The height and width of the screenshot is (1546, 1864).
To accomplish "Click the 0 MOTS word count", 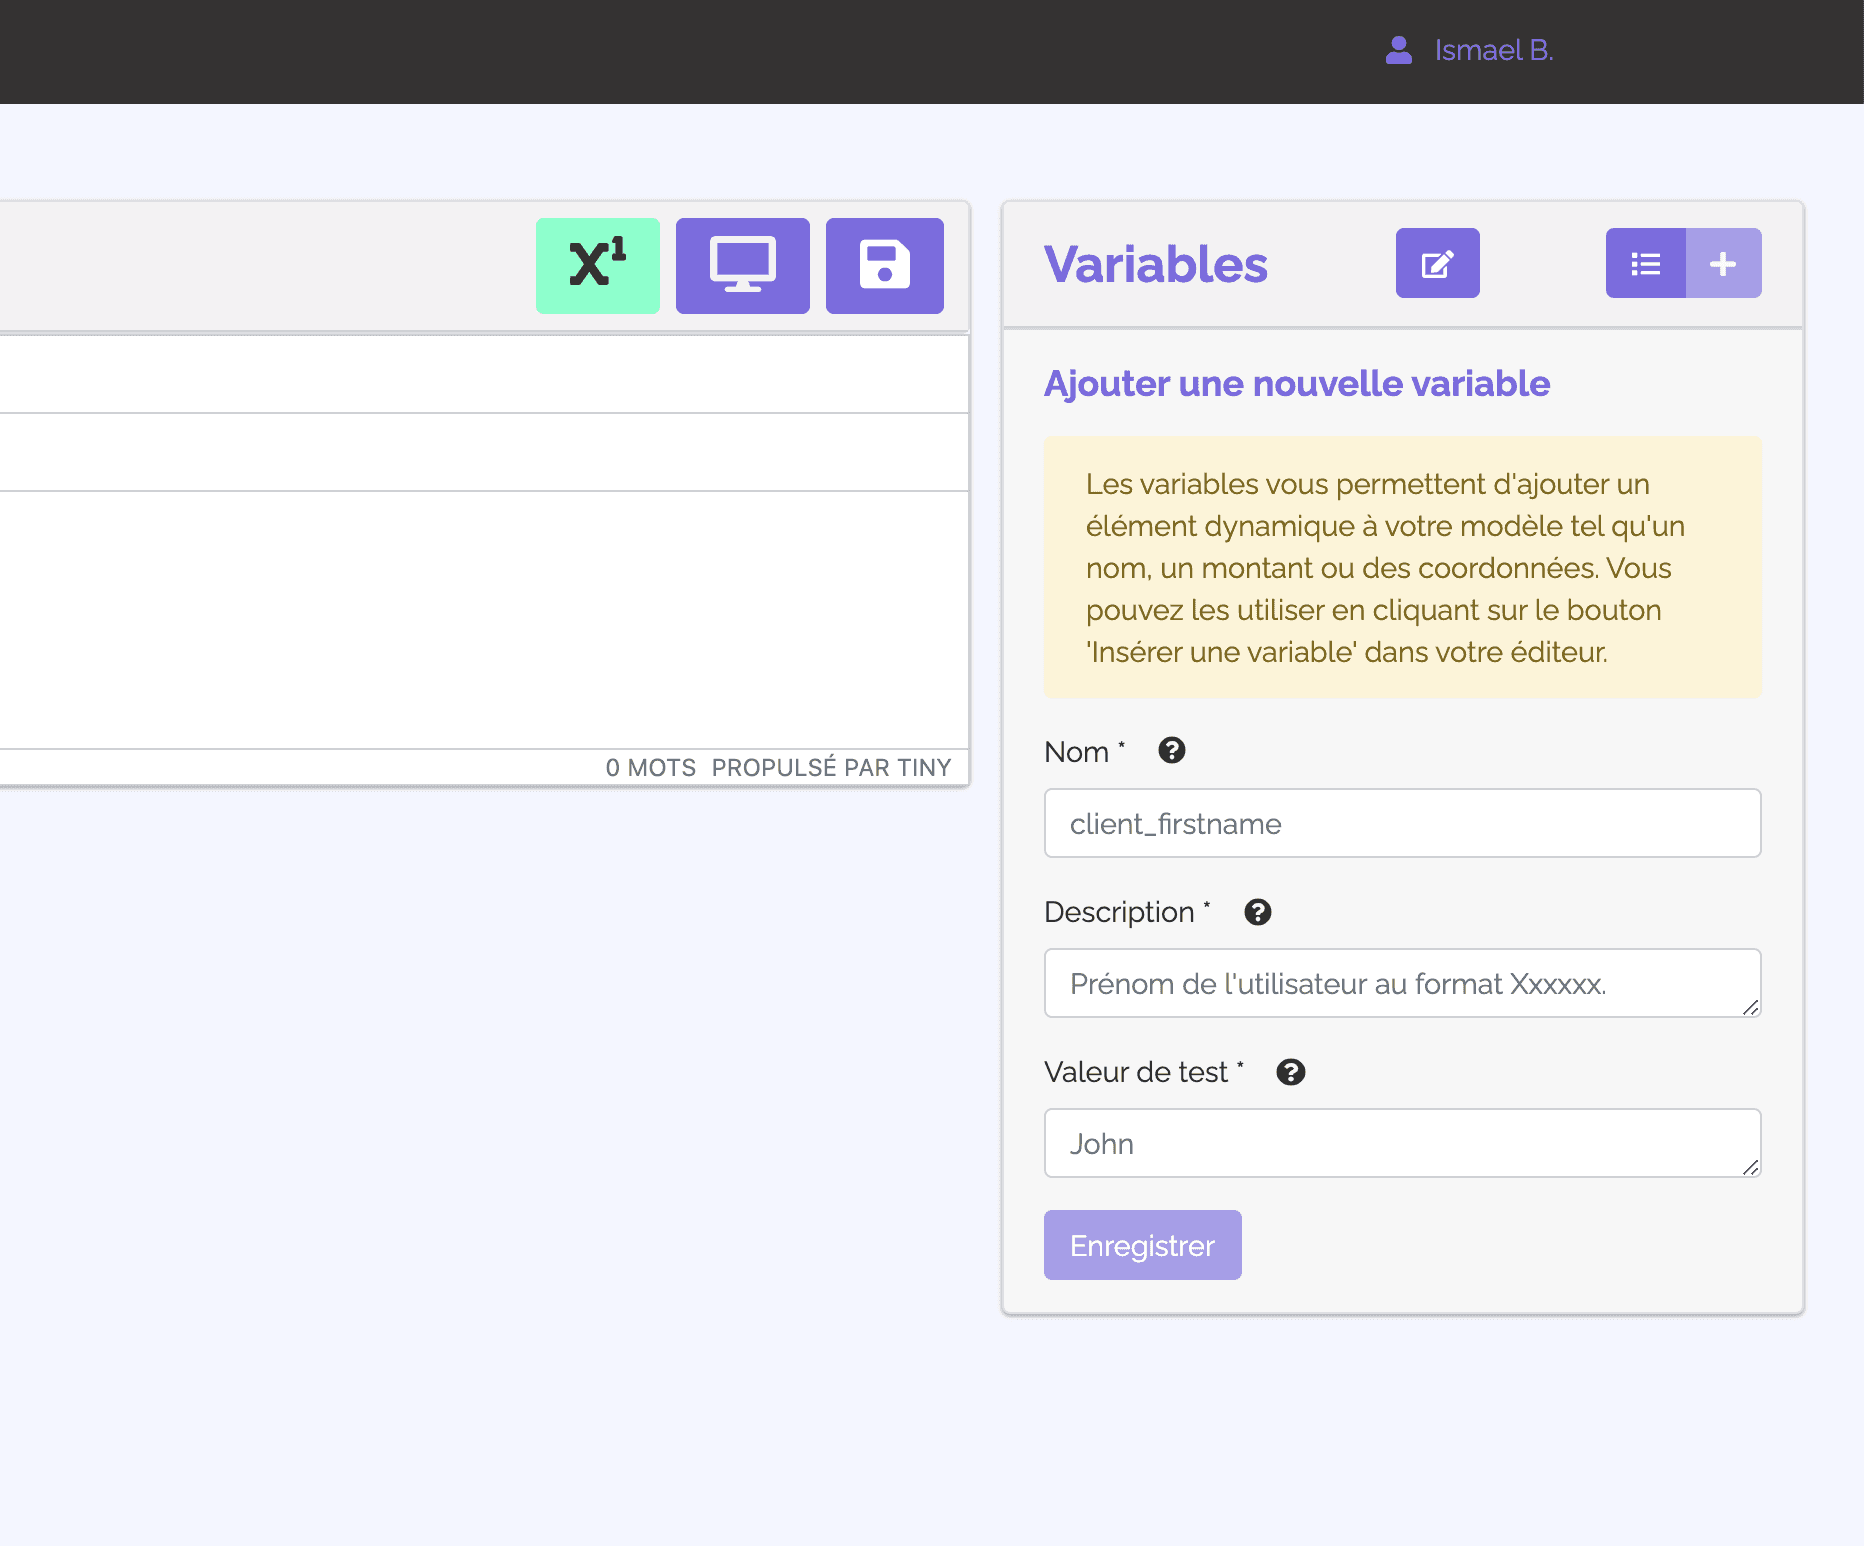I will (x=650, y=767).
